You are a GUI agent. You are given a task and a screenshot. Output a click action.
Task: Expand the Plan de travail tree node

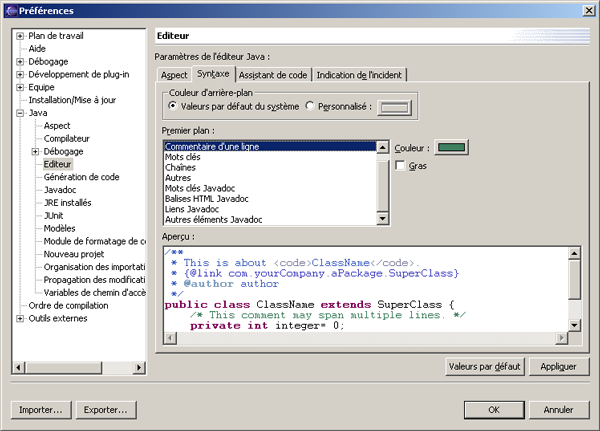(x=21, y=36)
